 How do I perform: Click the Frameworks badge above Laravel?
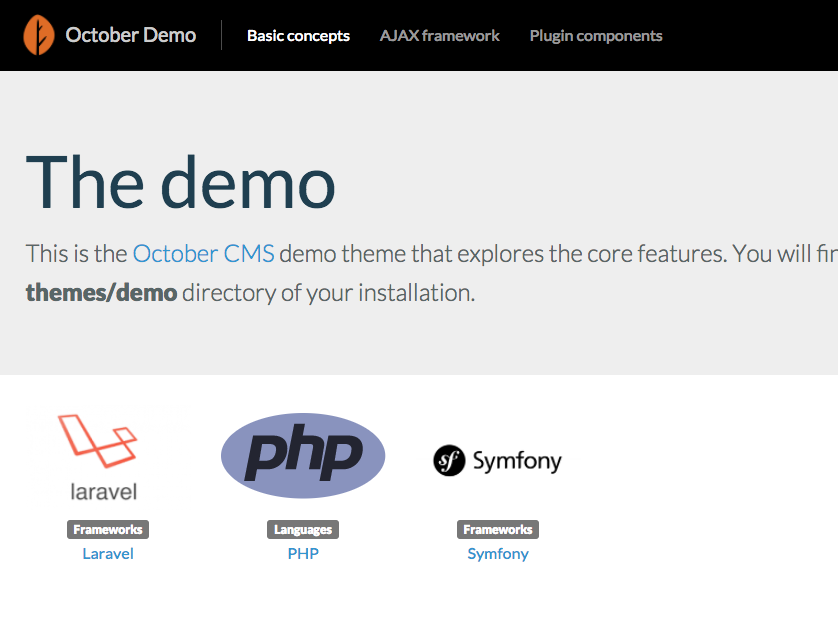(x=108, y=530)
